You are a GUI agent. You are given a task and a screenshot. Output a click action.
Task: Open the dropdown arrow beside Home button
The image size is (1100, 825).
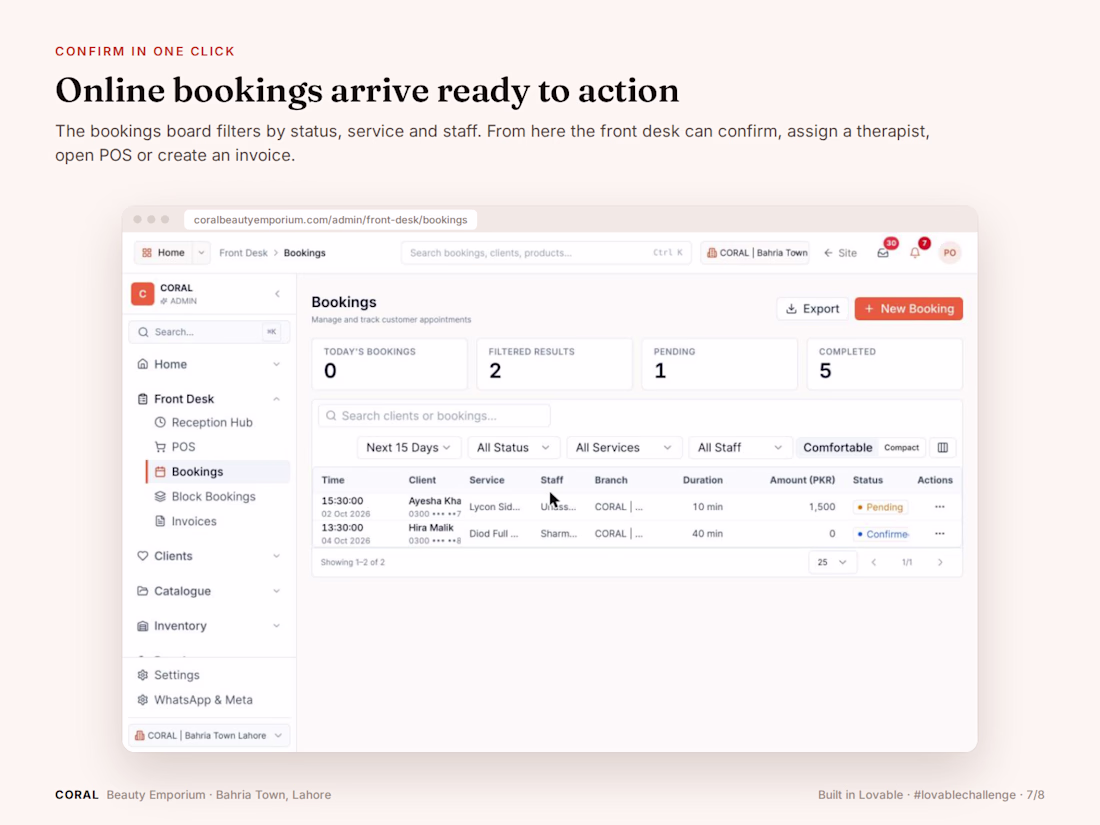pyautogui.click(x=201, y=253)
